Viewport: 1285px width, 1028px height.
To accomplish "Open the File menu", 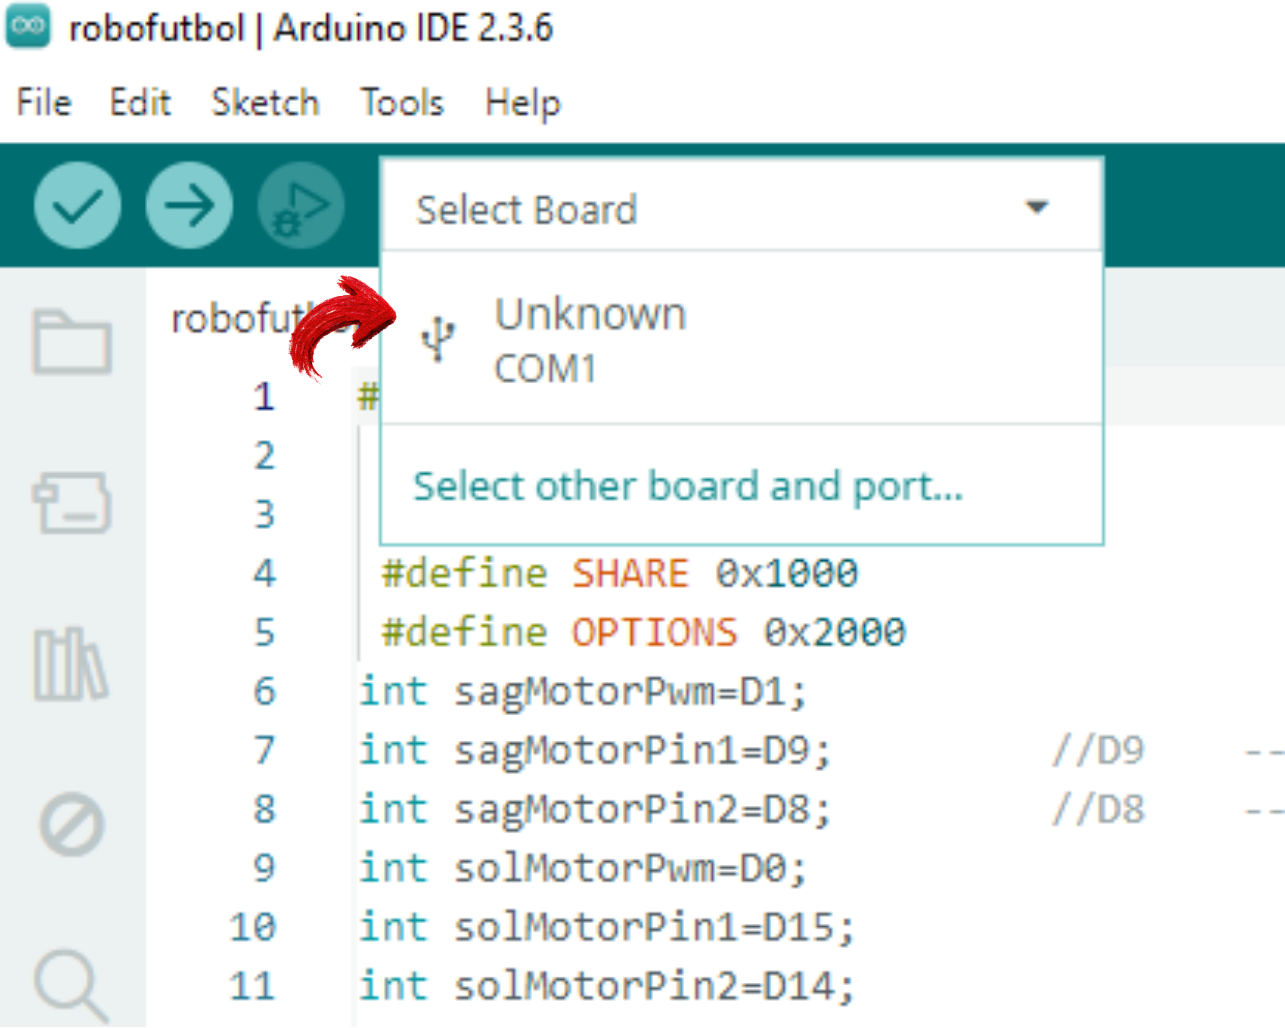I will [44, 102].
